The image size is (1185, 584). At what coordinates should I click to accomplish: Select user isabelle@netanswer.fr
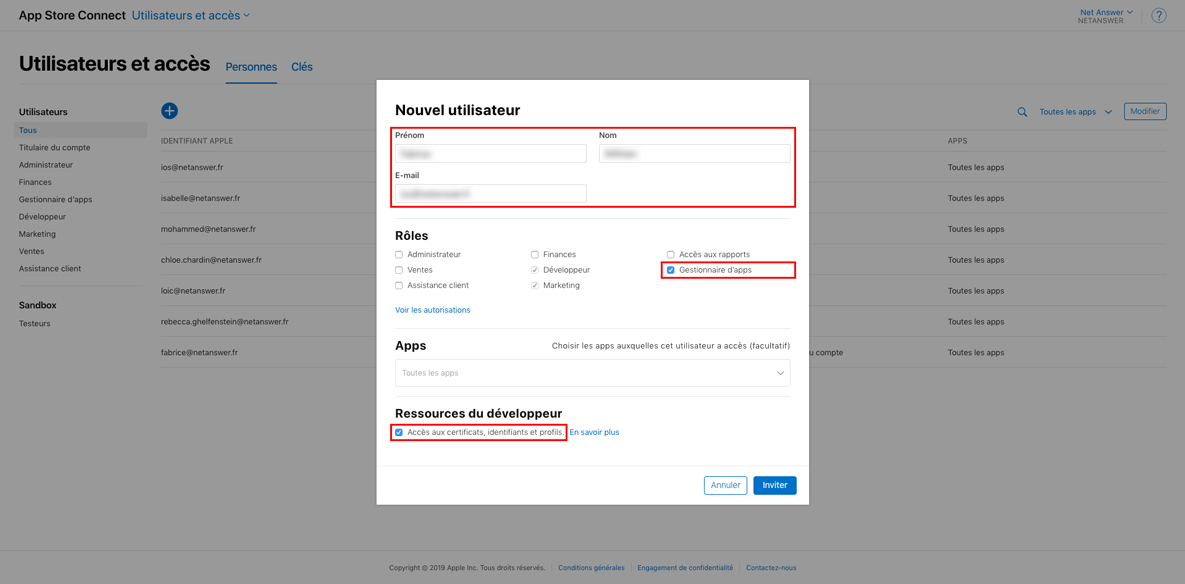pyautogui.click(x=200, y=198)
